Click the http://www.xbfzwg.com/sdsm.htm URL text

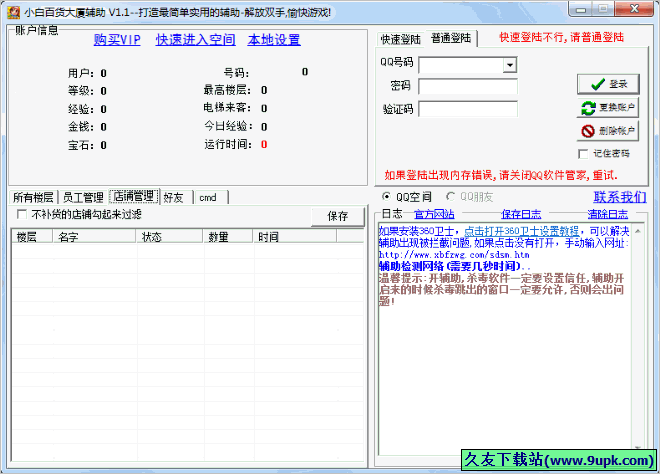coord(454,255)
